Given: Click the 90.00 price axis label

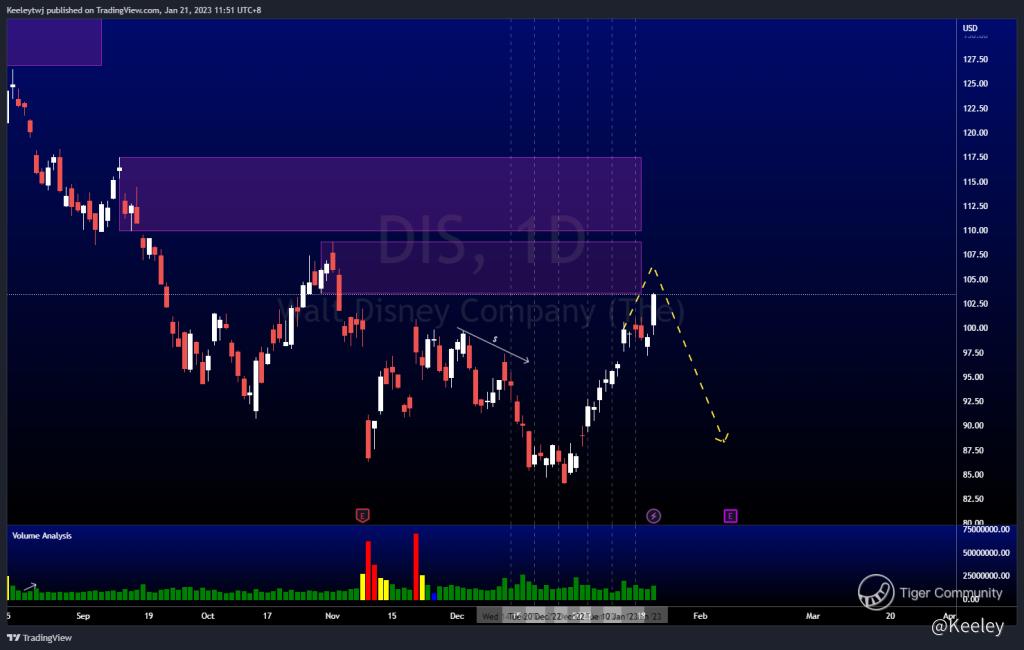Looking at the screenshot, I should (973, 425).
